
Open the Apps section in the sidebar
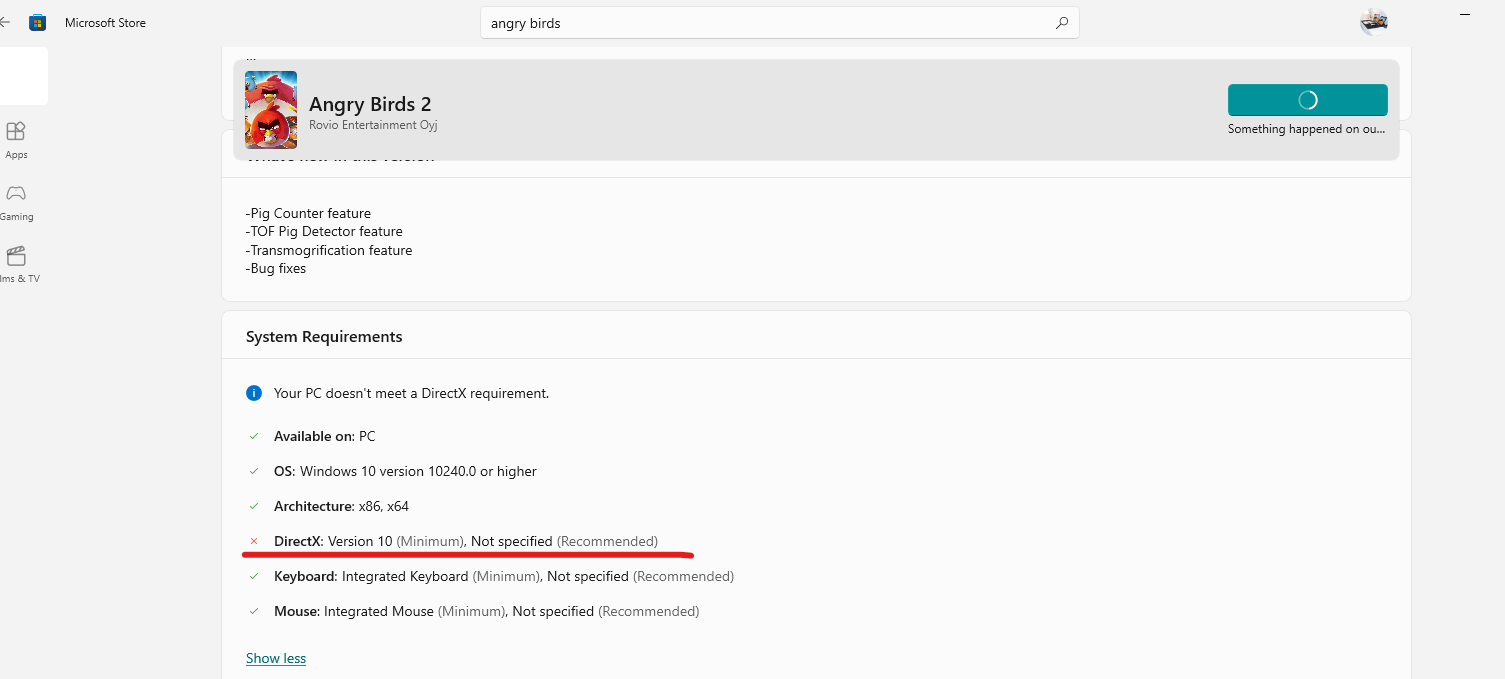(x=16, y=140)
